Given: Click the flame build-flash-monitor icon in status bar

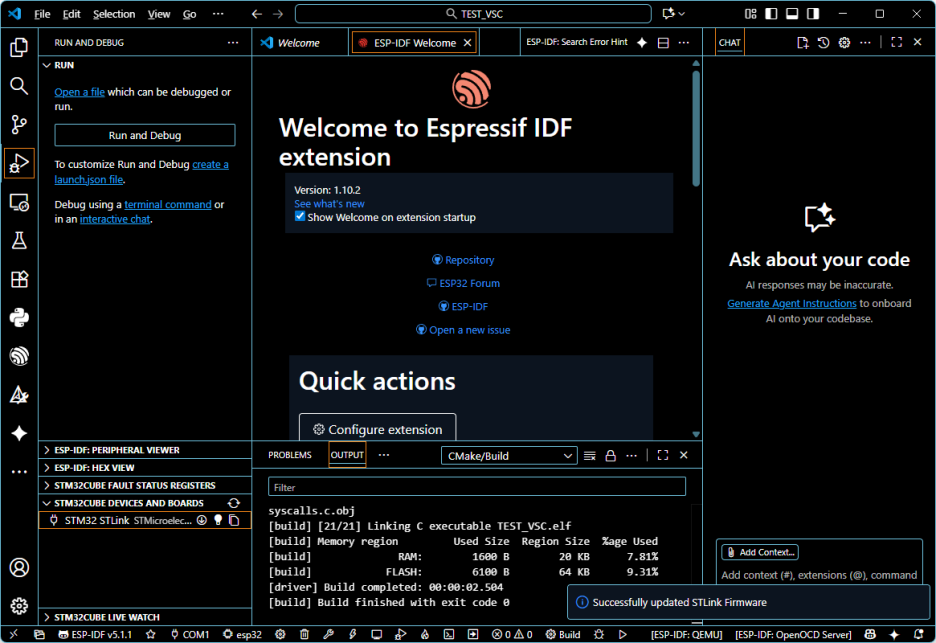Looking at the screenshot, I should 425,634.
